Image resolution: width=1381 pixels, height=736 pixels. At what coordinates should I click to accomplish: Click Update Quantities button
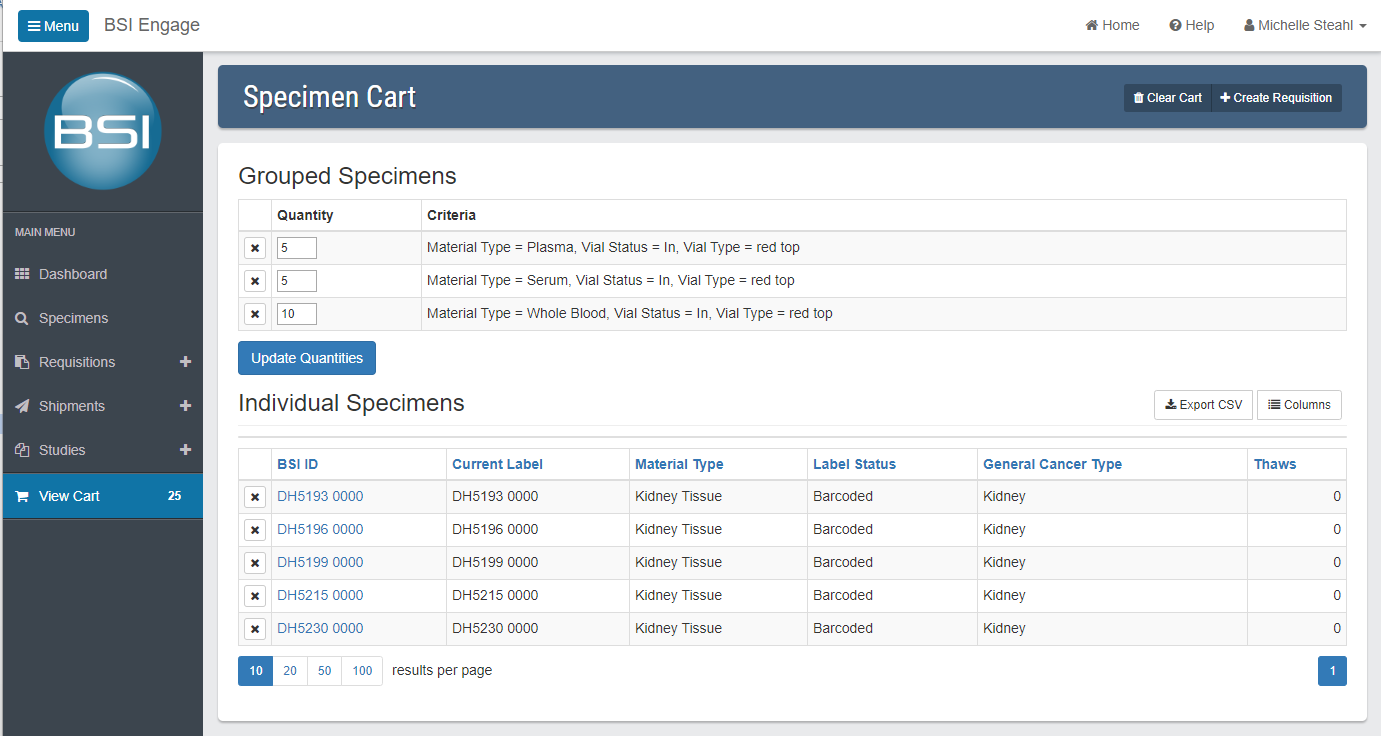(307, 358)
